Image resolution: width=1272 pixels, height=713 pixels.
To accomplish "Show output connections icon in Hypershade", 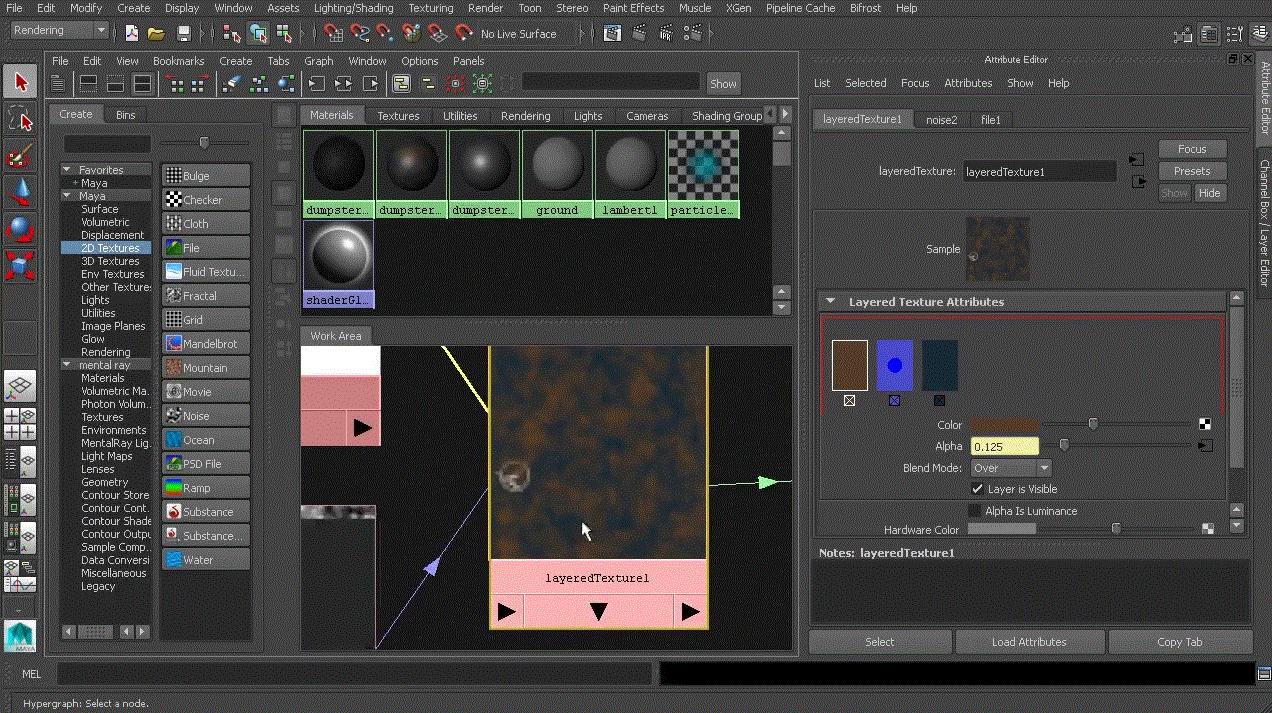I will 370,83.
